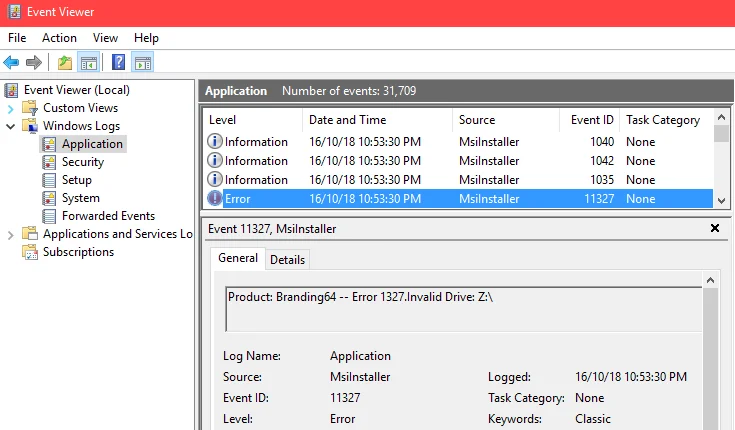Click the info icon of event 1042

(215, 160)
